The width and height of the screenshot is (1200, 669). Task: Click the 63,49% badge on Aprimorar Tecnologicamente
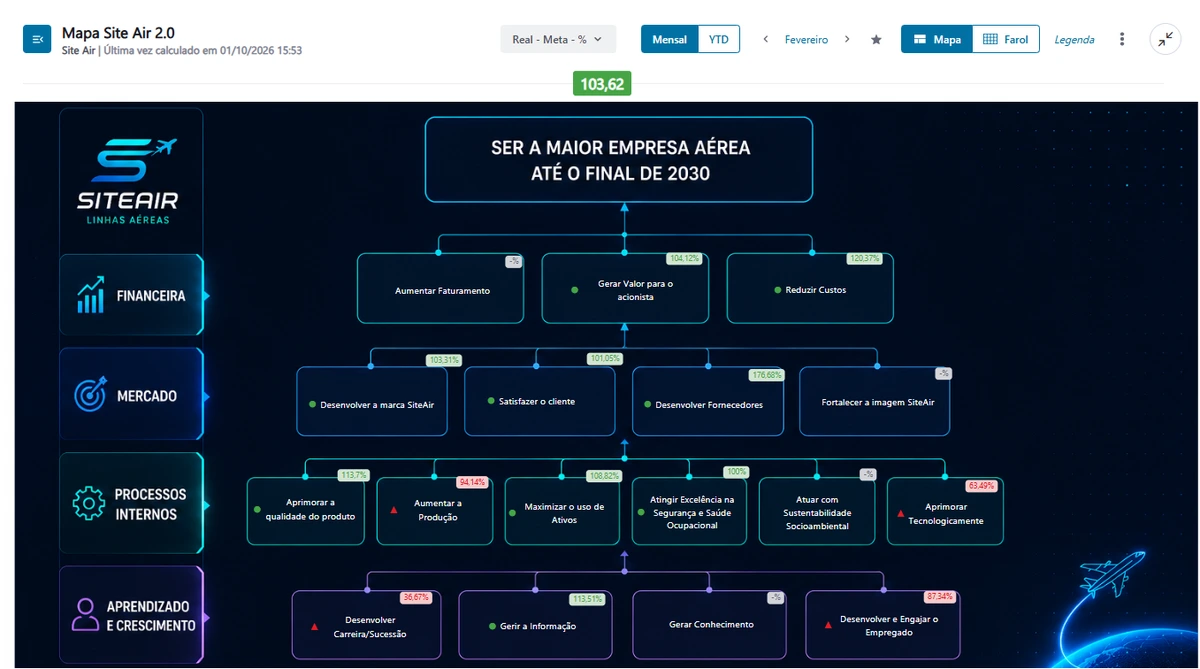[981, 486]
